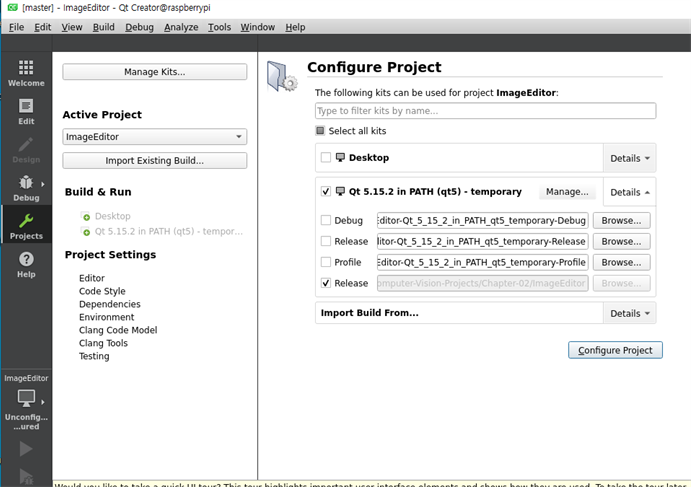691x487 pixels.
Task: Collapse Details for Qt 5.15.2 kit
Action: (x=629, y=192)
